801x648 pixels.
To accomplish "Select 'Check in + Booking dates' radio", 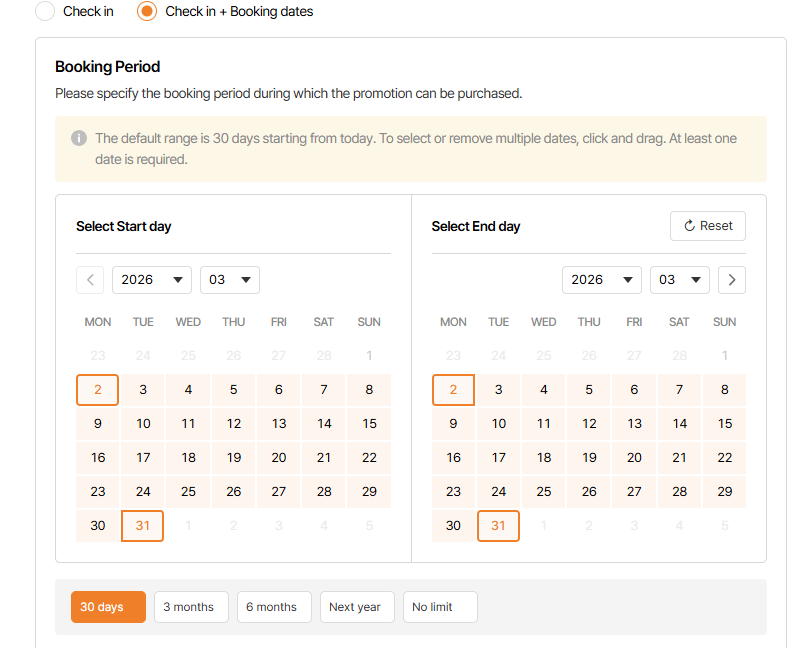I will 147,11.
